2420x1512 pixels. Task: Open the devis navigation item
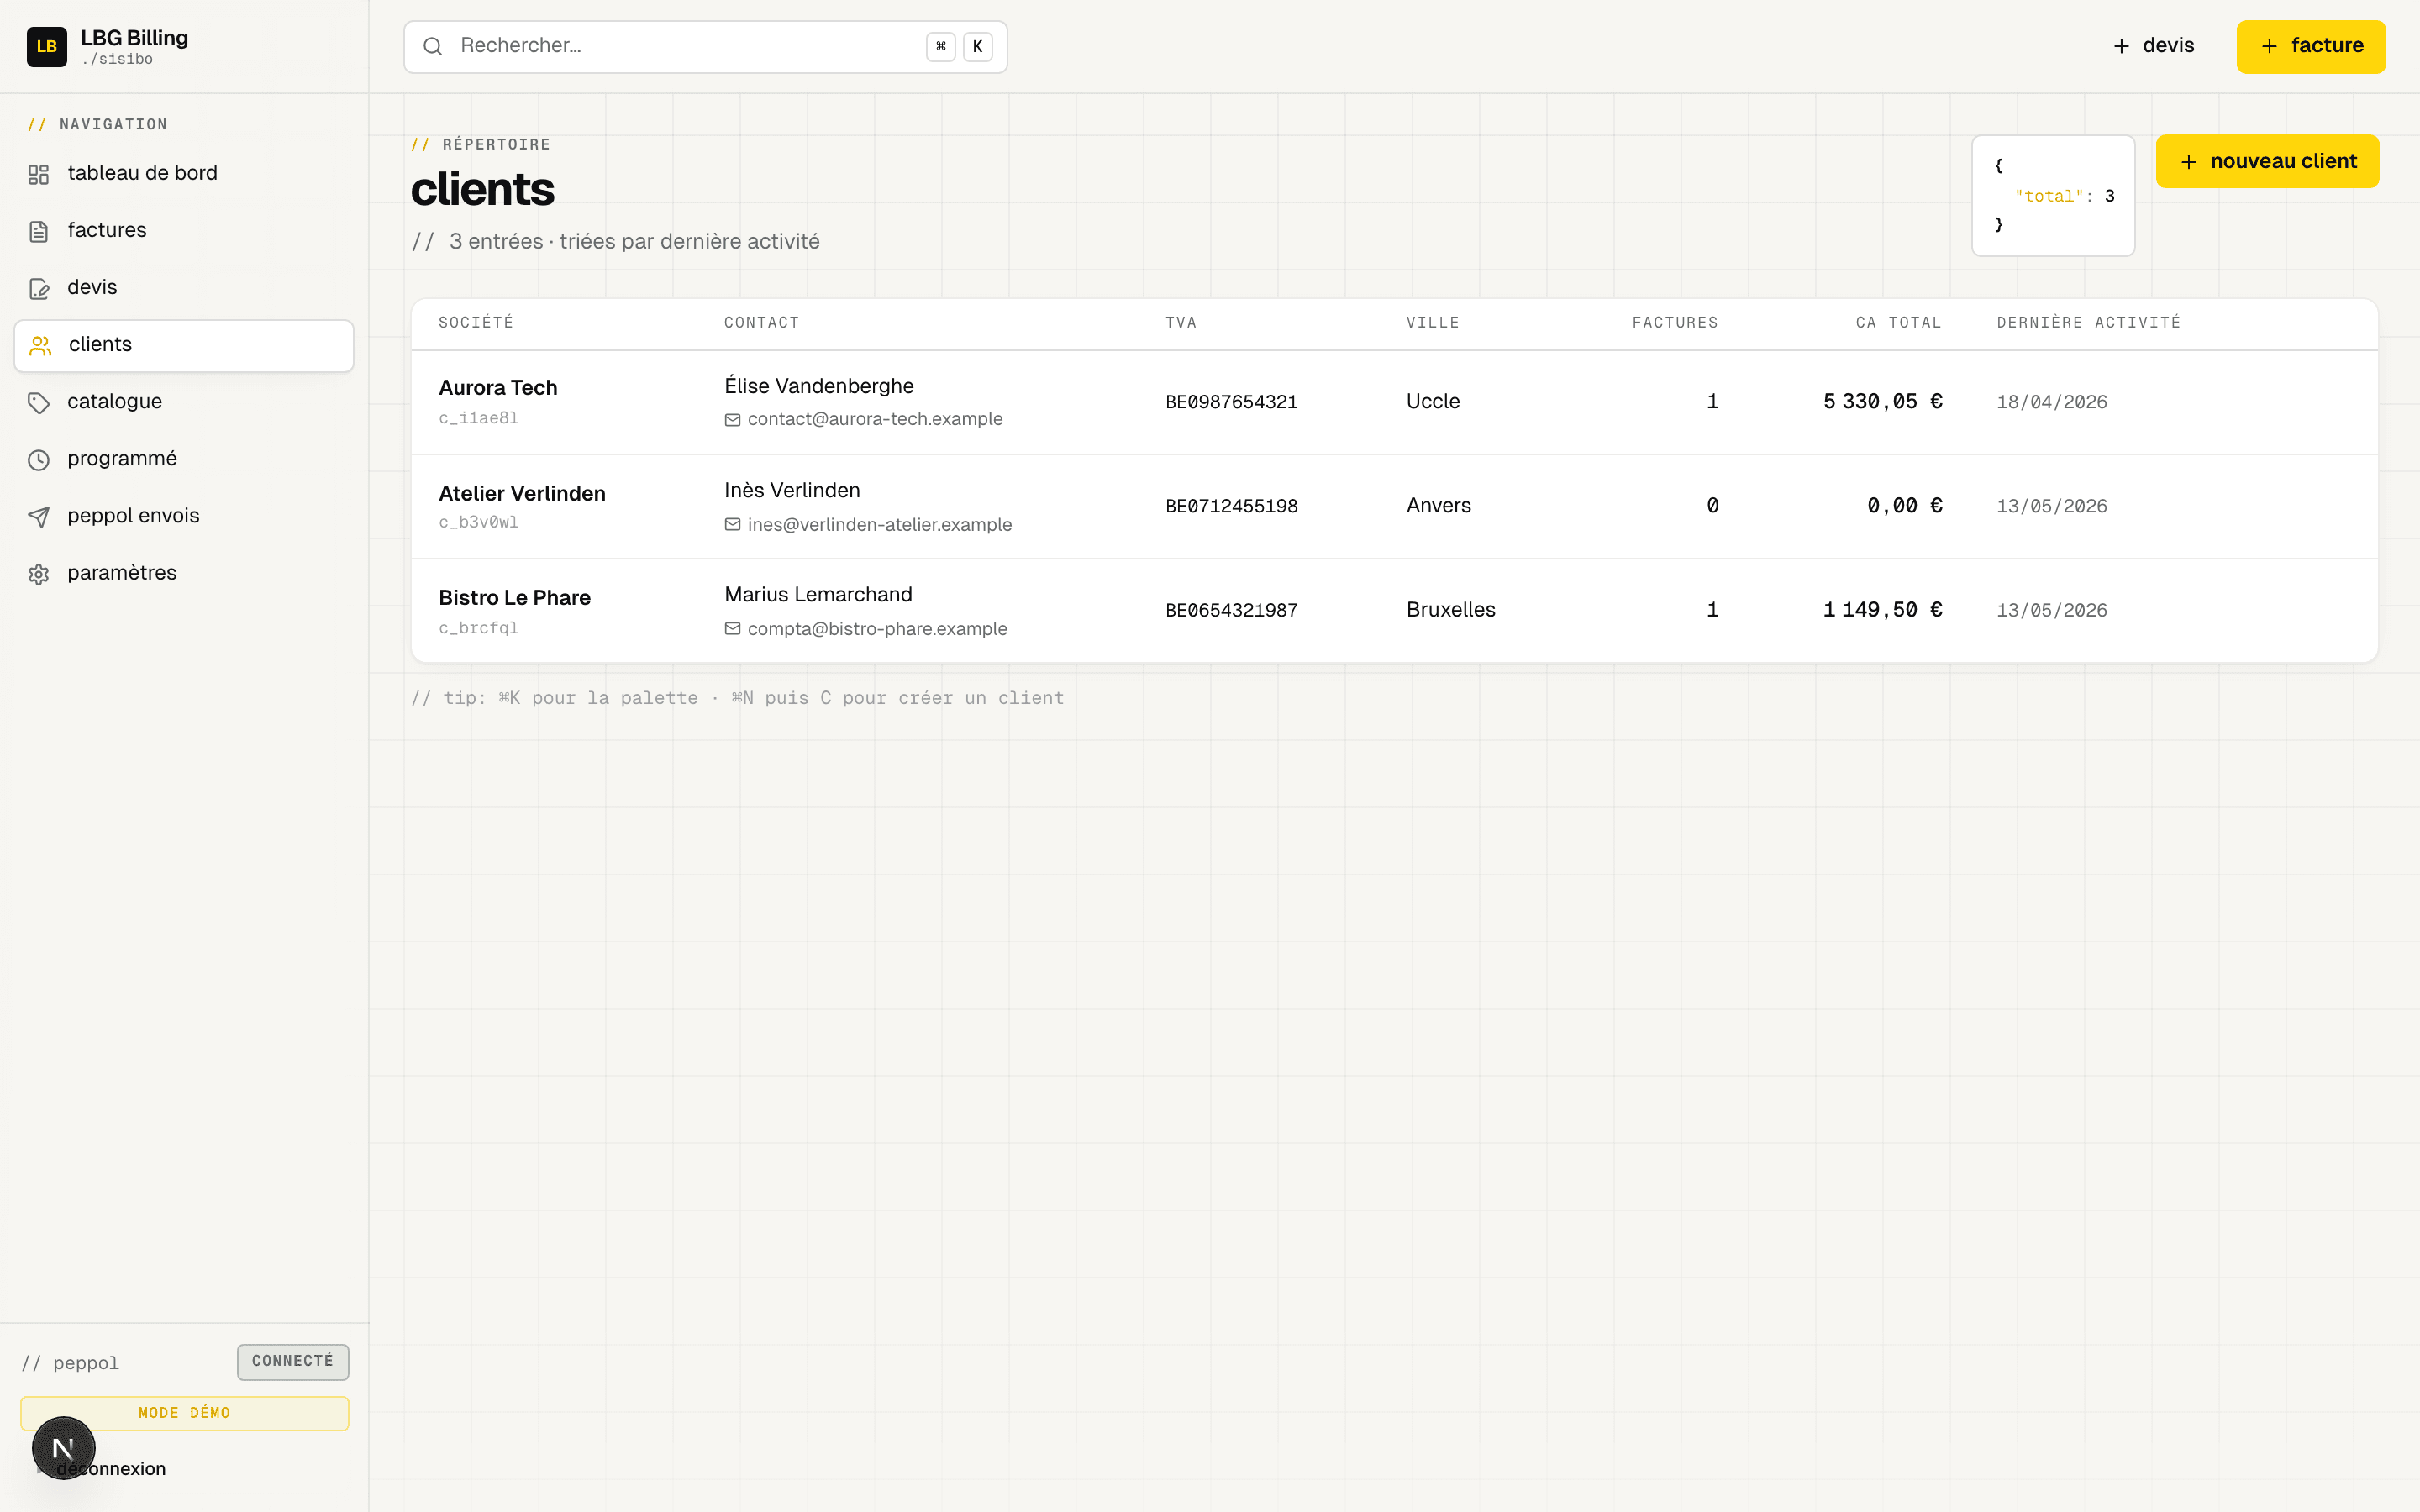[184, 287]
